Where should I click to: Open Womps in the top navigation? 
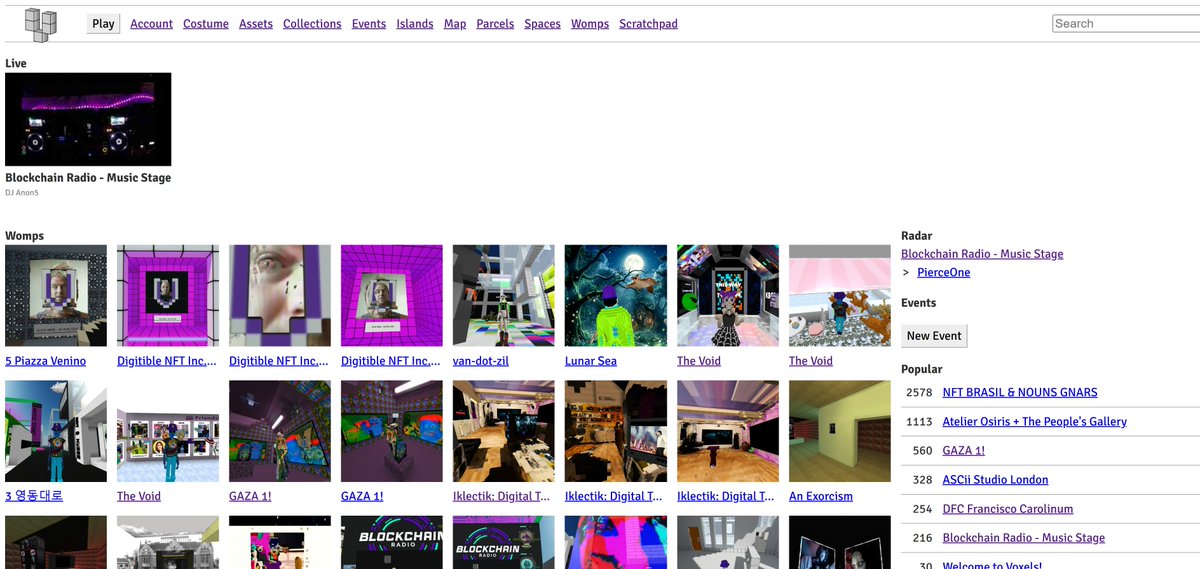(x=590, y=24)
